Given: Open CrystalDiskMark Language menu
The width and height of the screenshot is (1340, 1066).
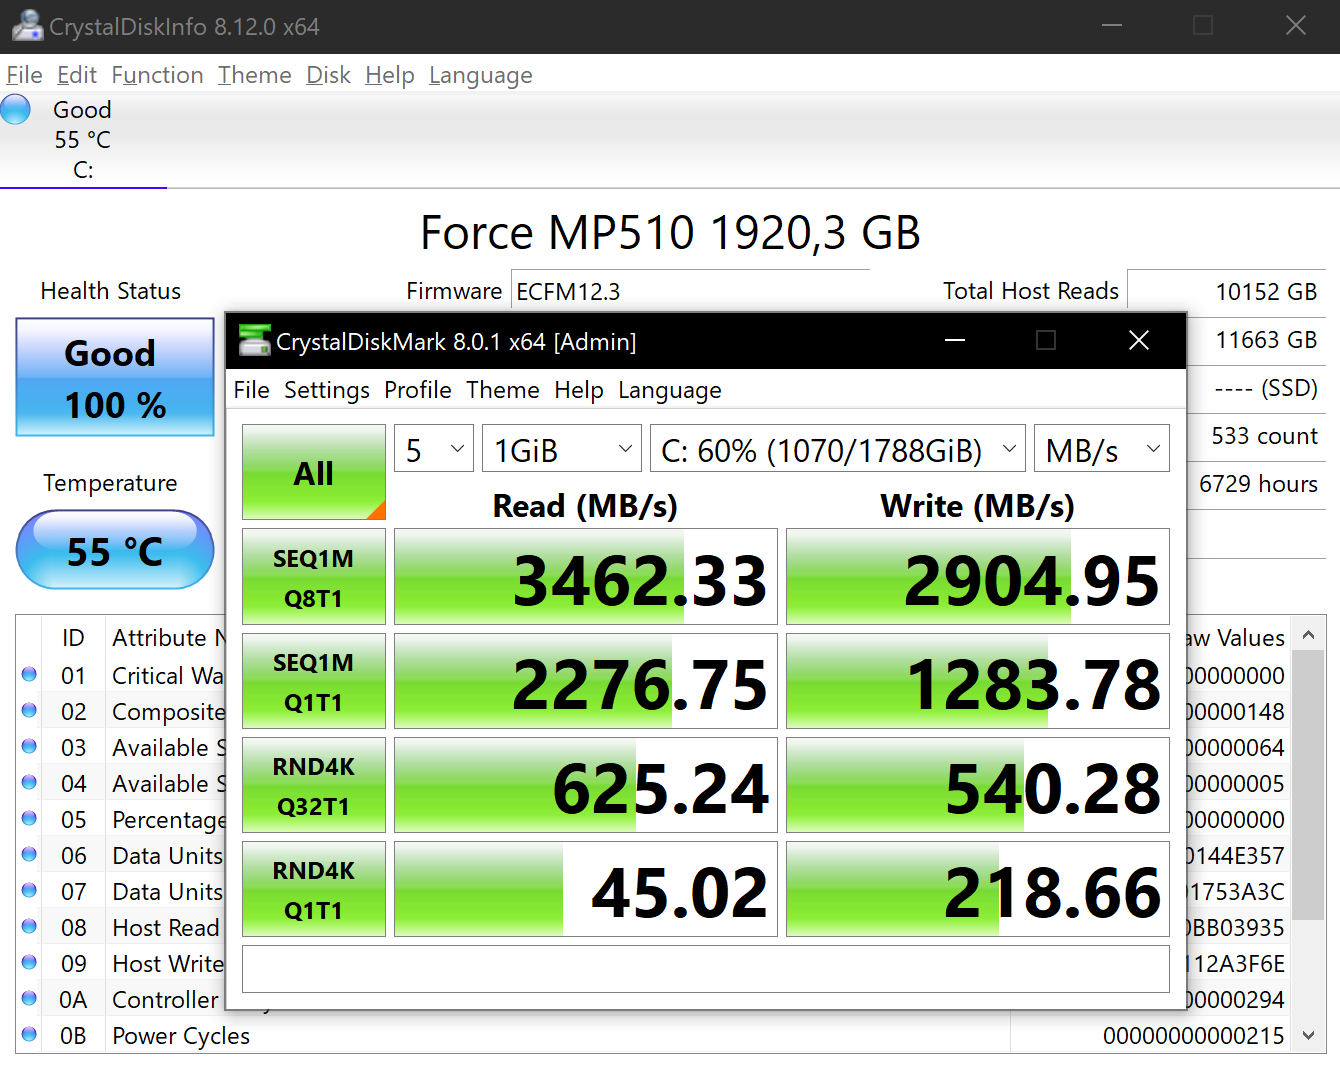Looking at the screenshot, I should tap(670, 390).
